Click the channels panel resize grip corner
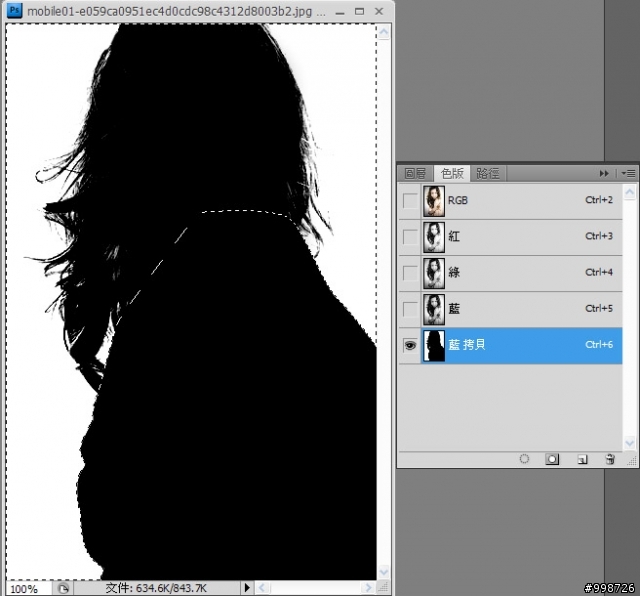 (631, 461)
